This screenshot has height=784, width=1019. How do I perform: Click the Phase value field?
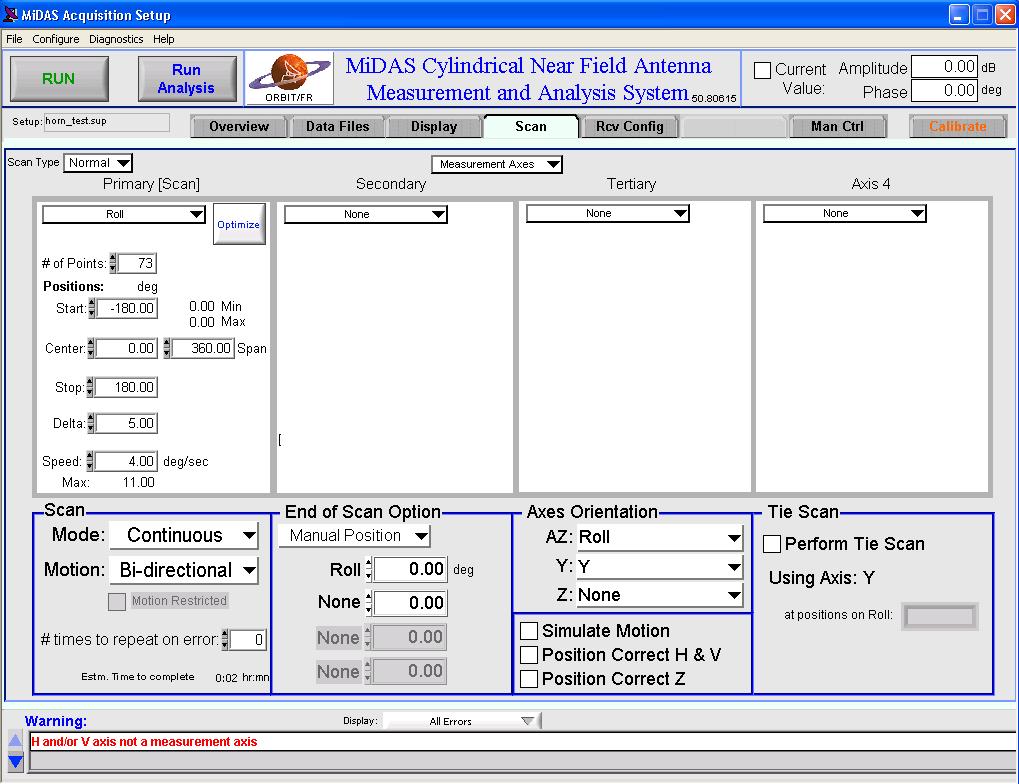(944, 90)
